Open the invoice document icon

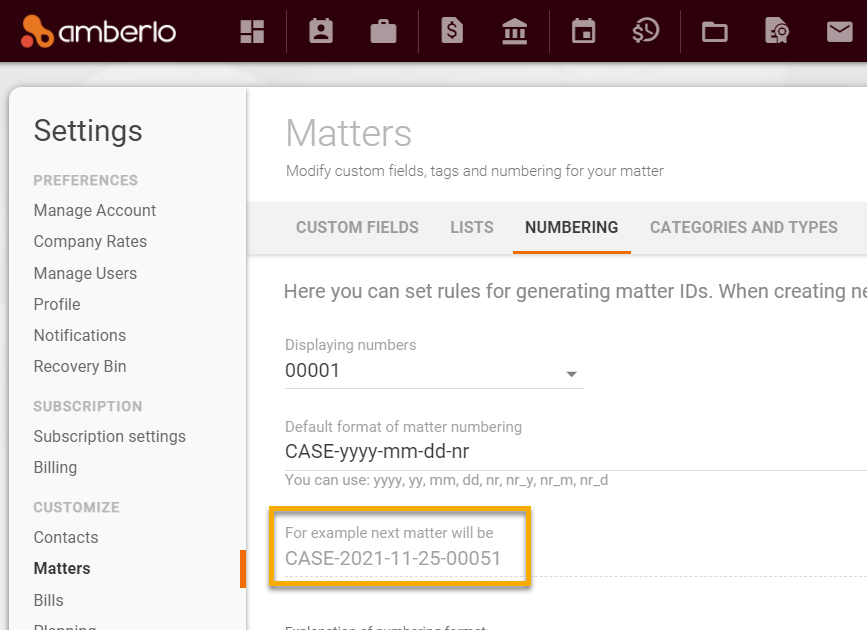(x=778, y=31)
